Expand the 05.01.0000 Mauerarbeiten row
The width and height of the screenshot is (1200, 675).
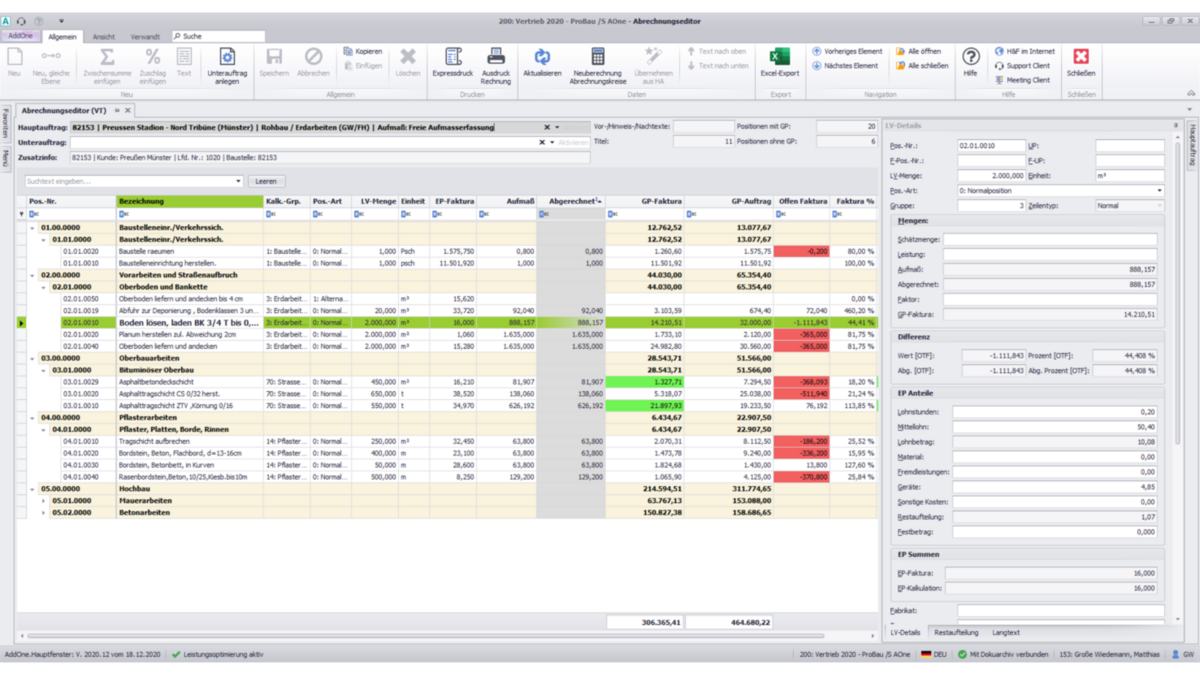coord(43,501)
